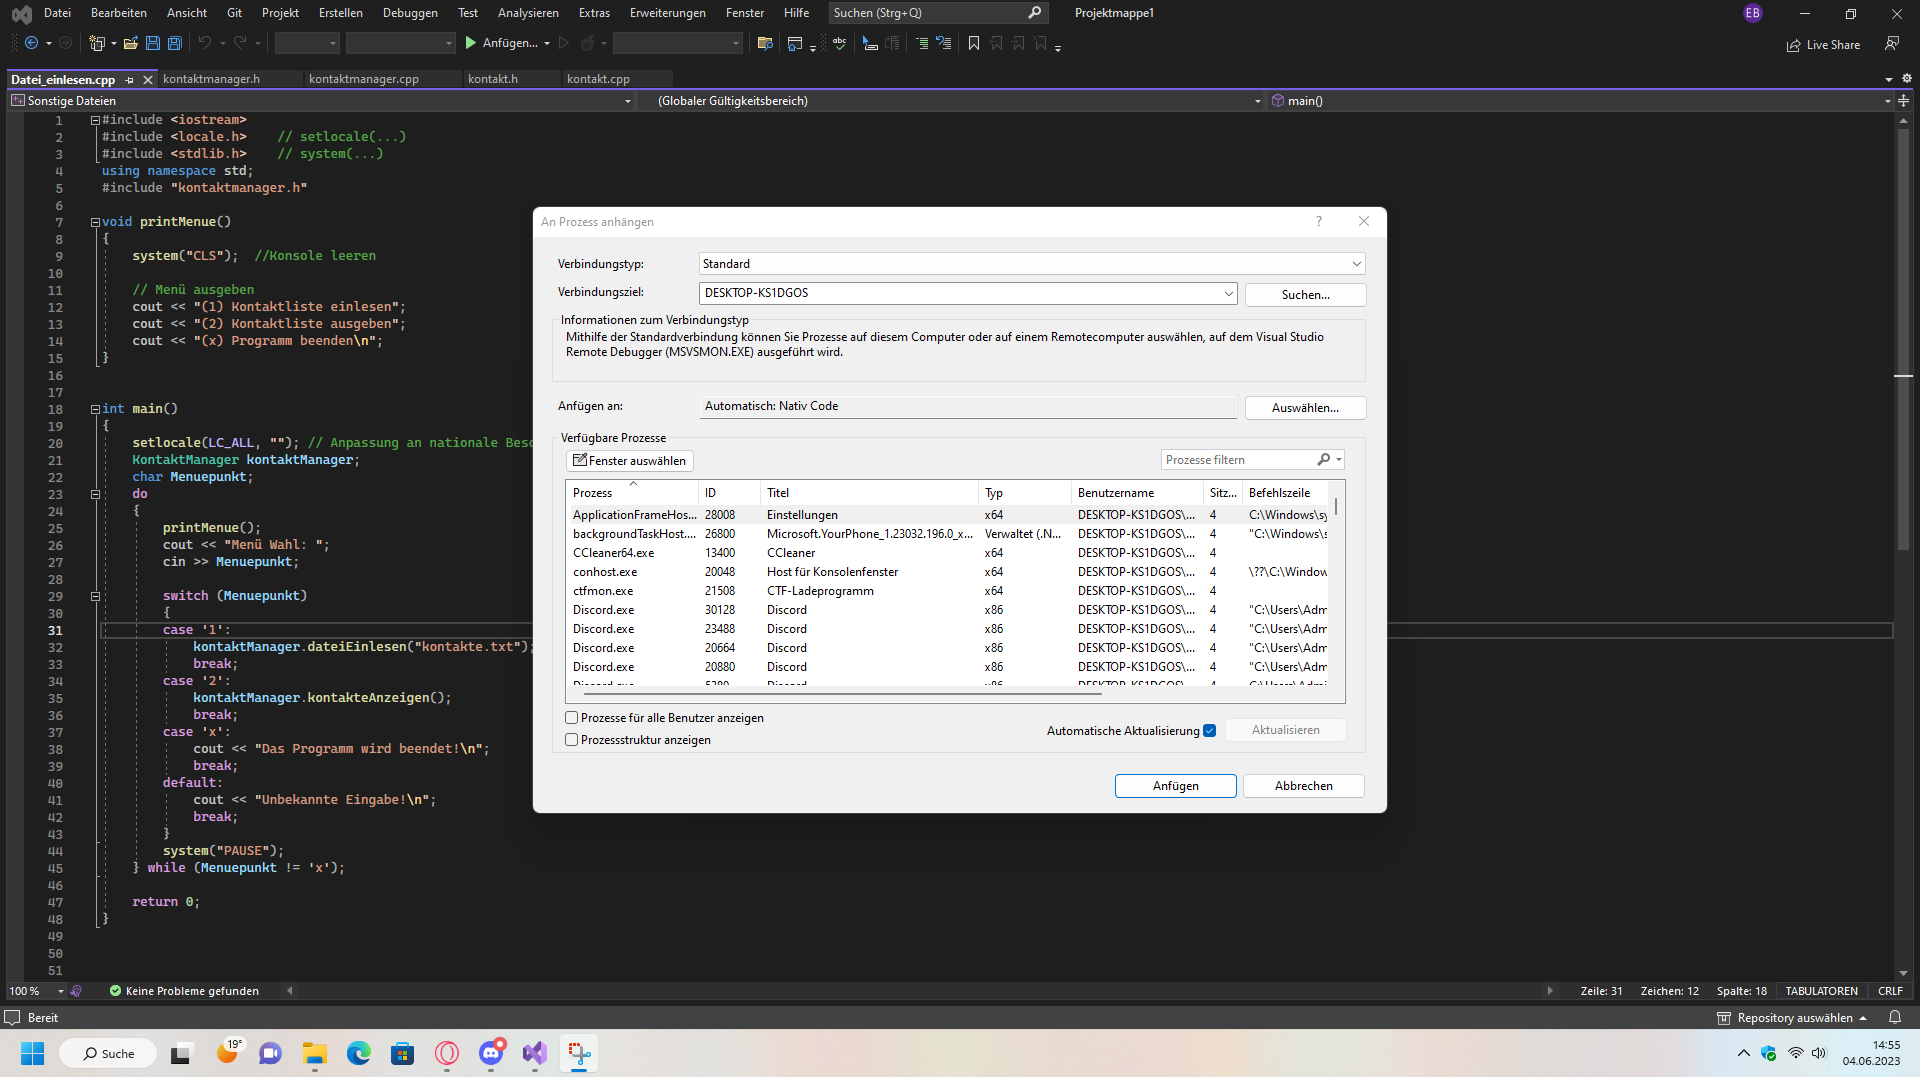The width and height of the screenshot is (1920, 1077).
Task: Click the open file folder icon
Action: [130, 43]
